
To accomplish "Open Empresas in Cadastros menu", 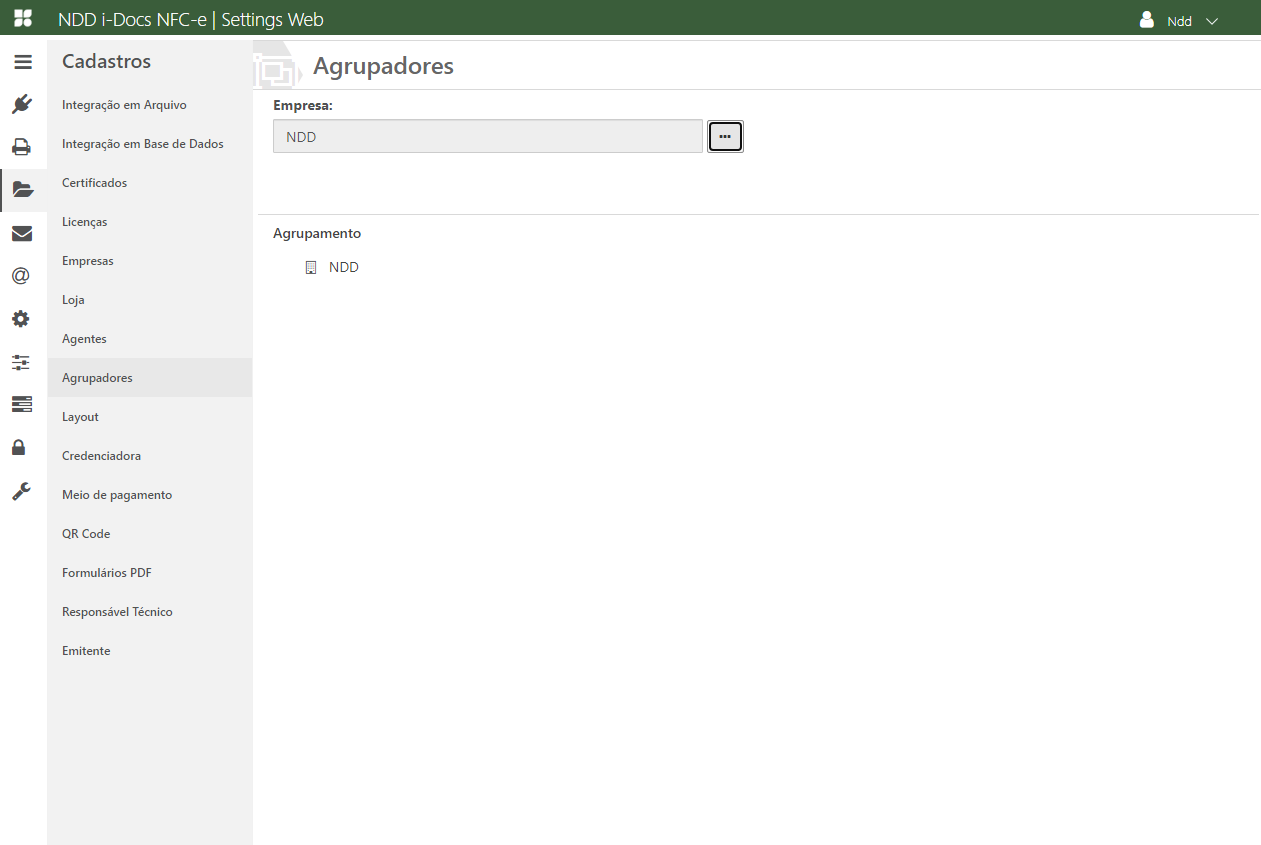I will (150, 261).
